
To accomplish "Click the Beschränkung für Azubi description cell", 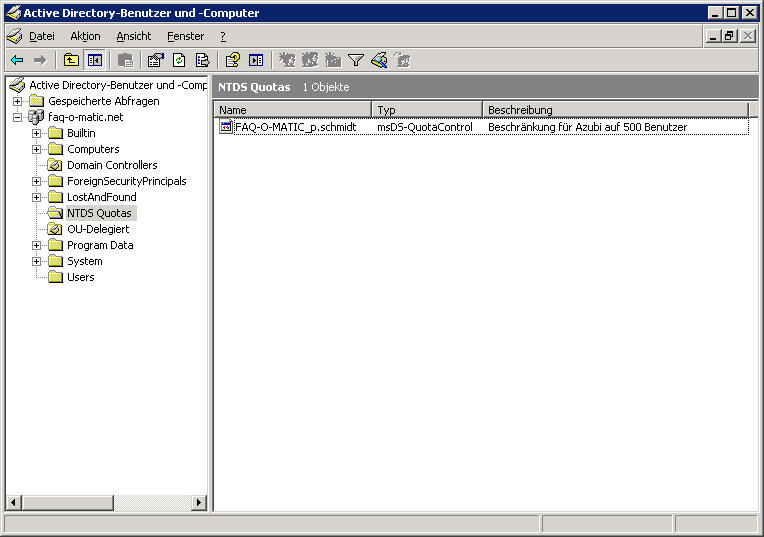I will (588, 127).
